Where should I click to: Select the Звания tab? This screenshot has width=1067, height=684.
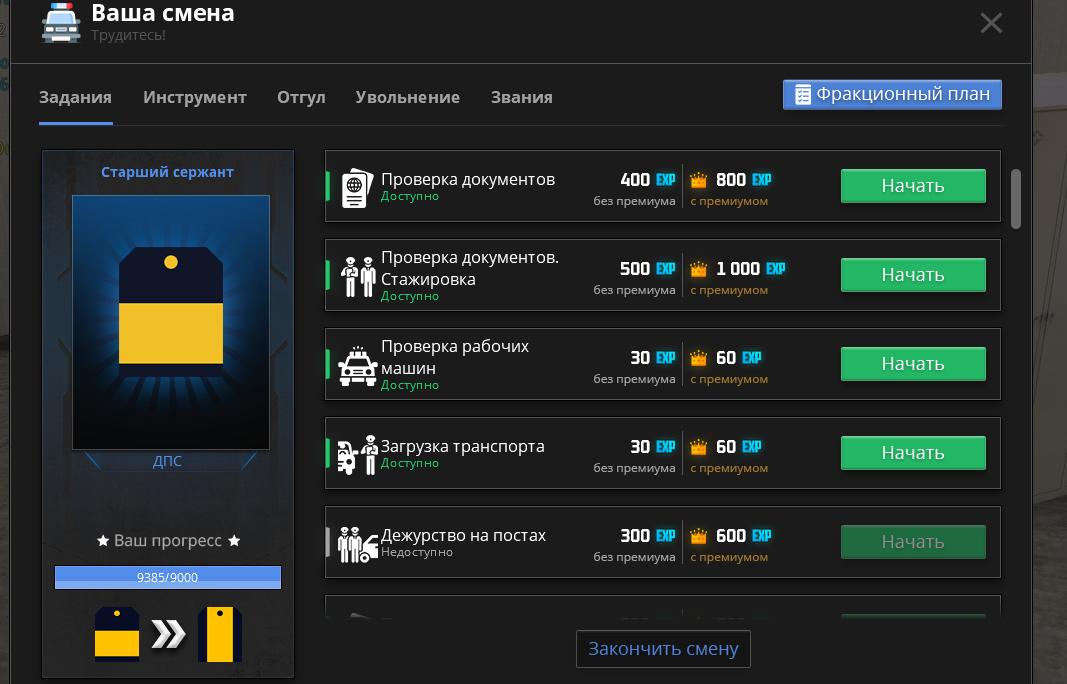click(x=521, y=97)
